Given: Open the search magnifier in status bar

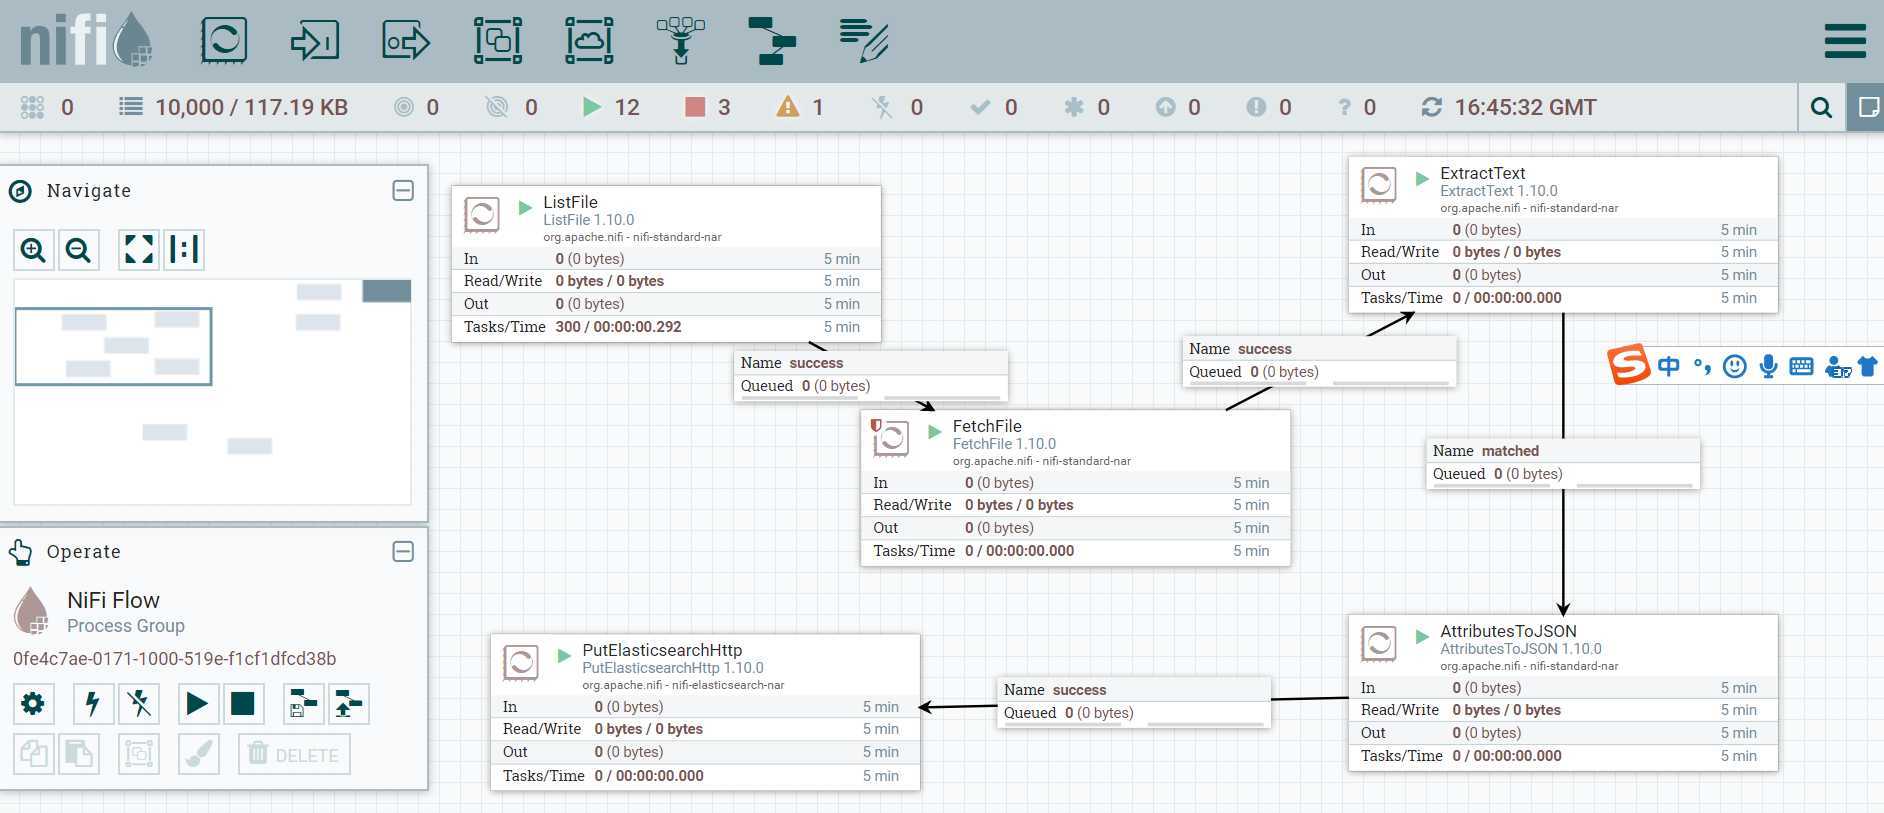Looking at the screenshot, I should [x=1821, y=107].
